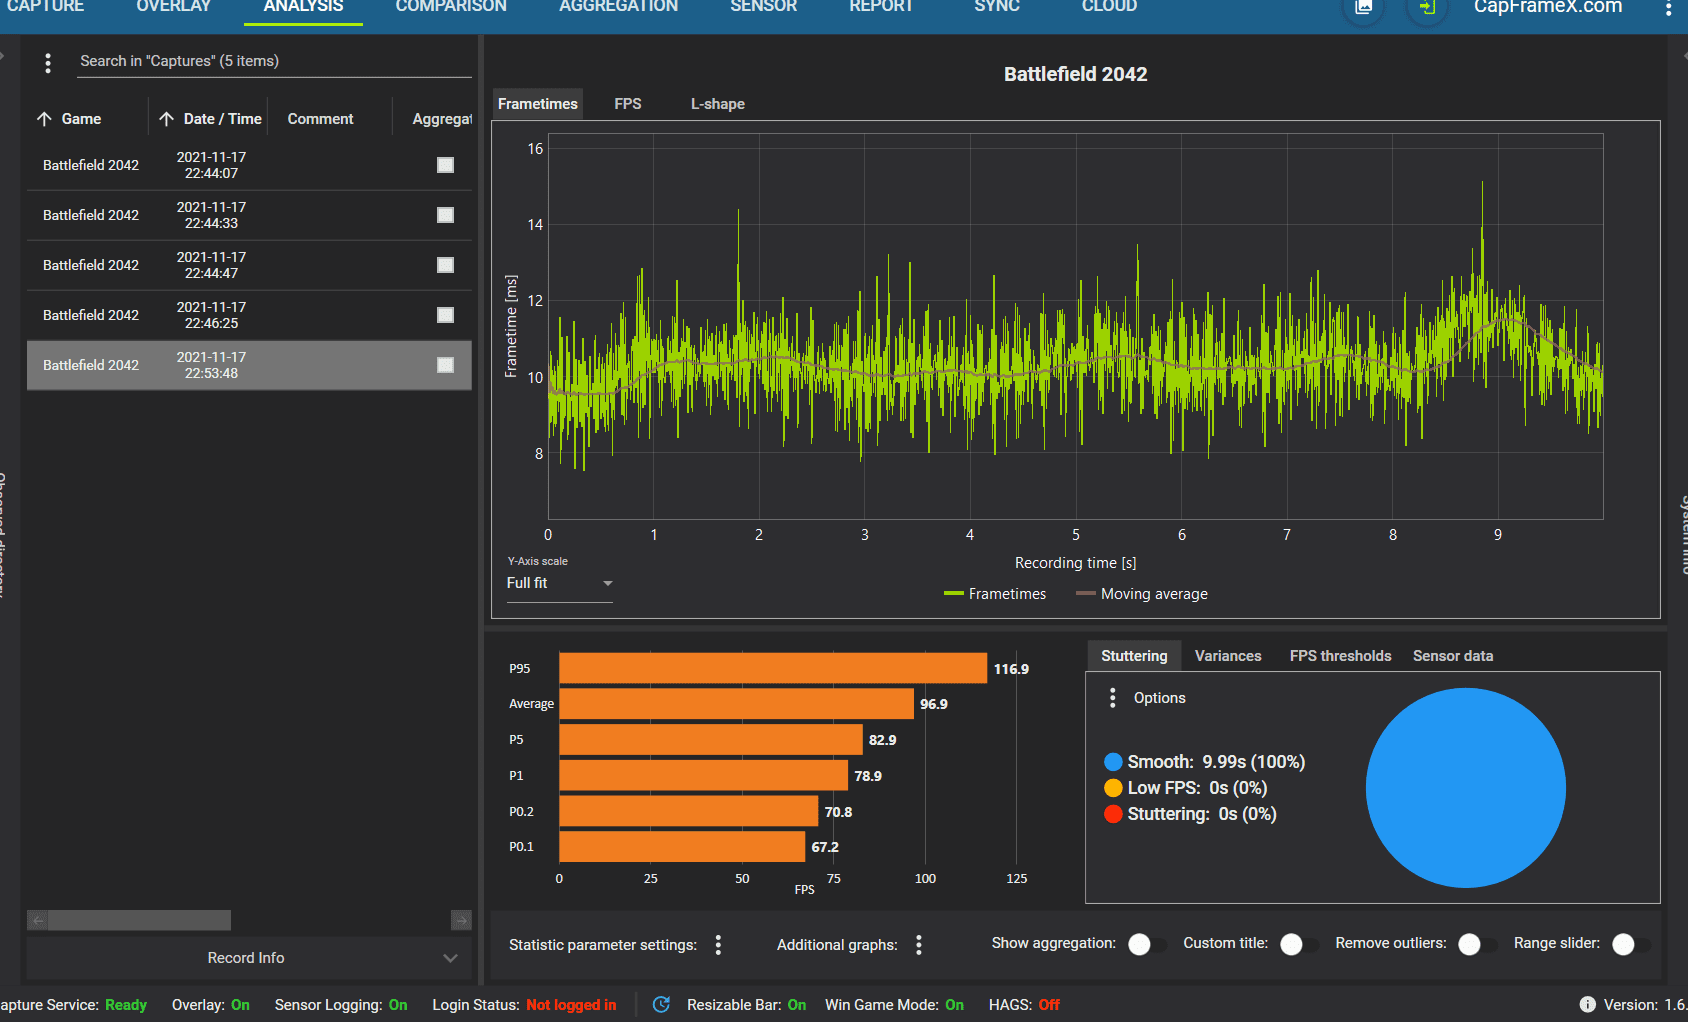Select Battlefield 2042 capture at 22:44:47
The width and height of the screenshot is (1688, 1022).
(x=249, y=265)
